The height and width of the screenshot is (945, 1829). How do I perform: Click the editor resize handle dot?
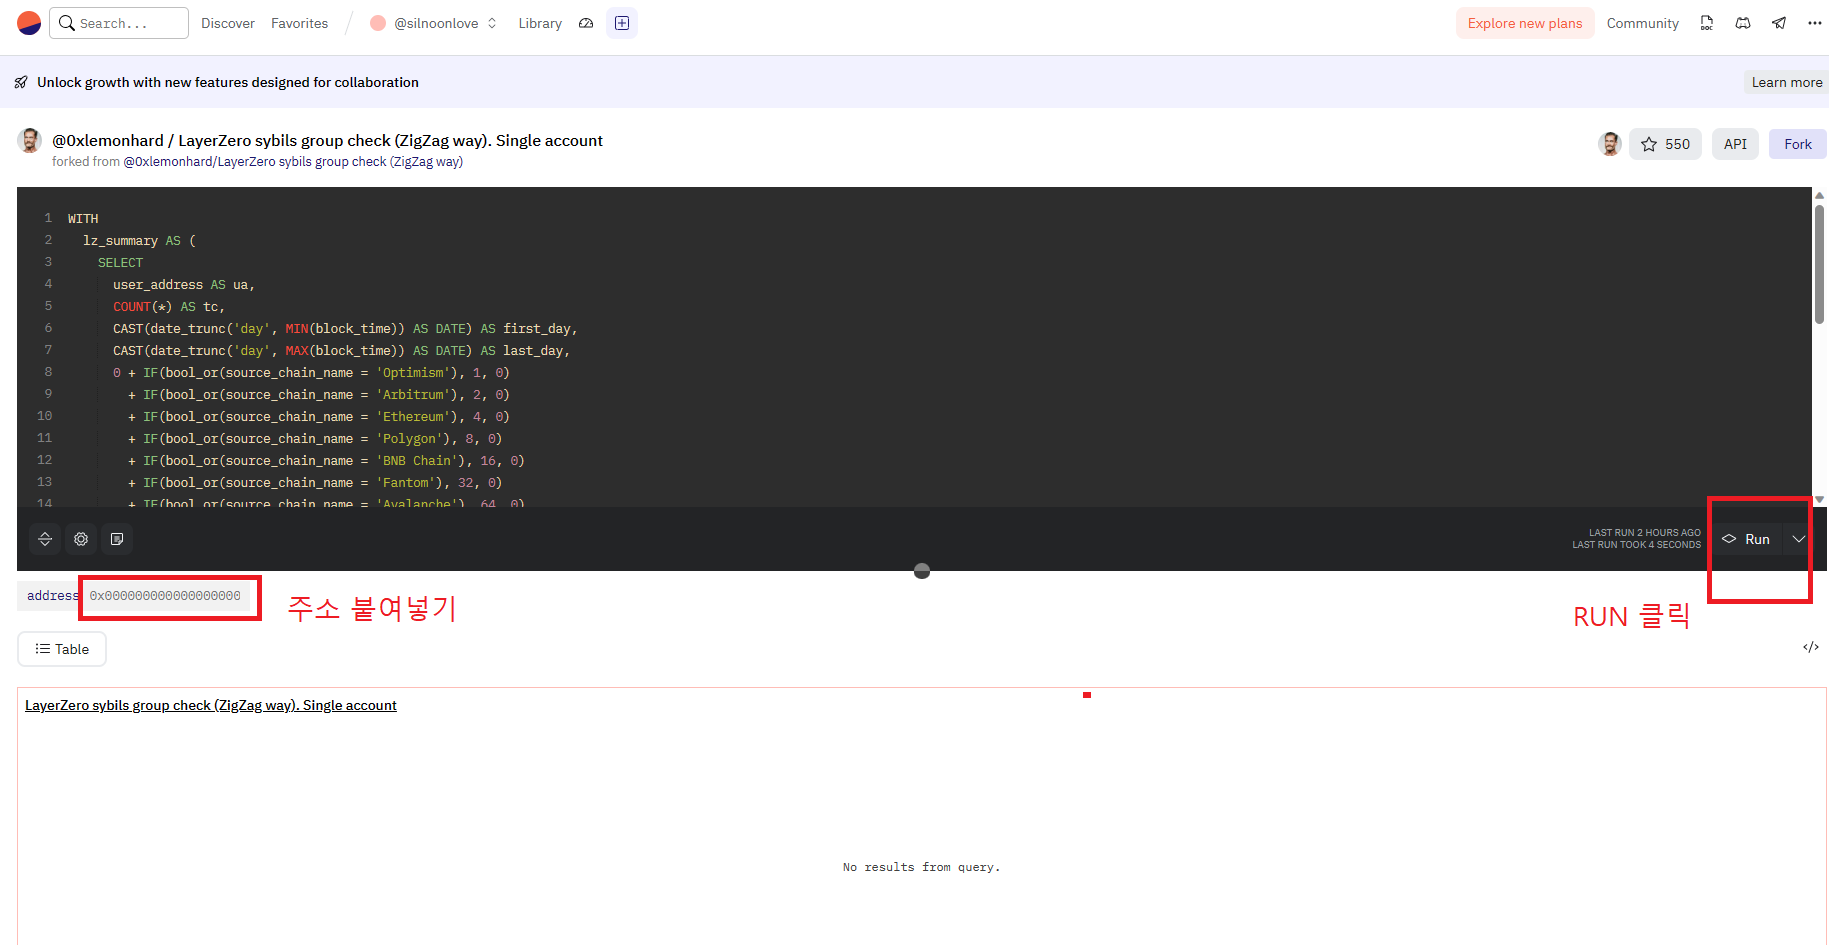pos(922,571)
